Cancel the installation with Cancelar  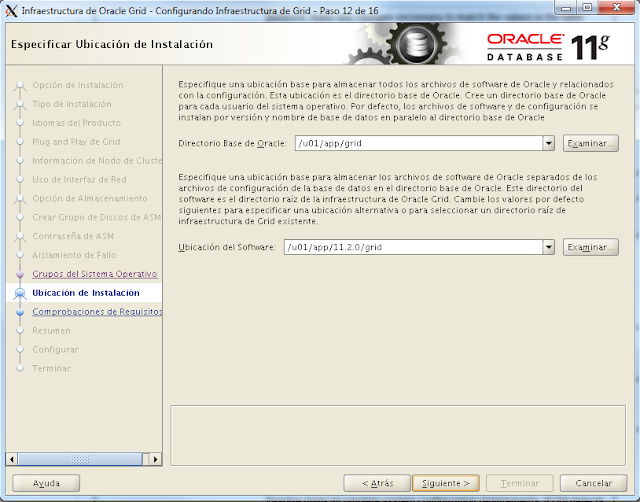tap(593, 483)
